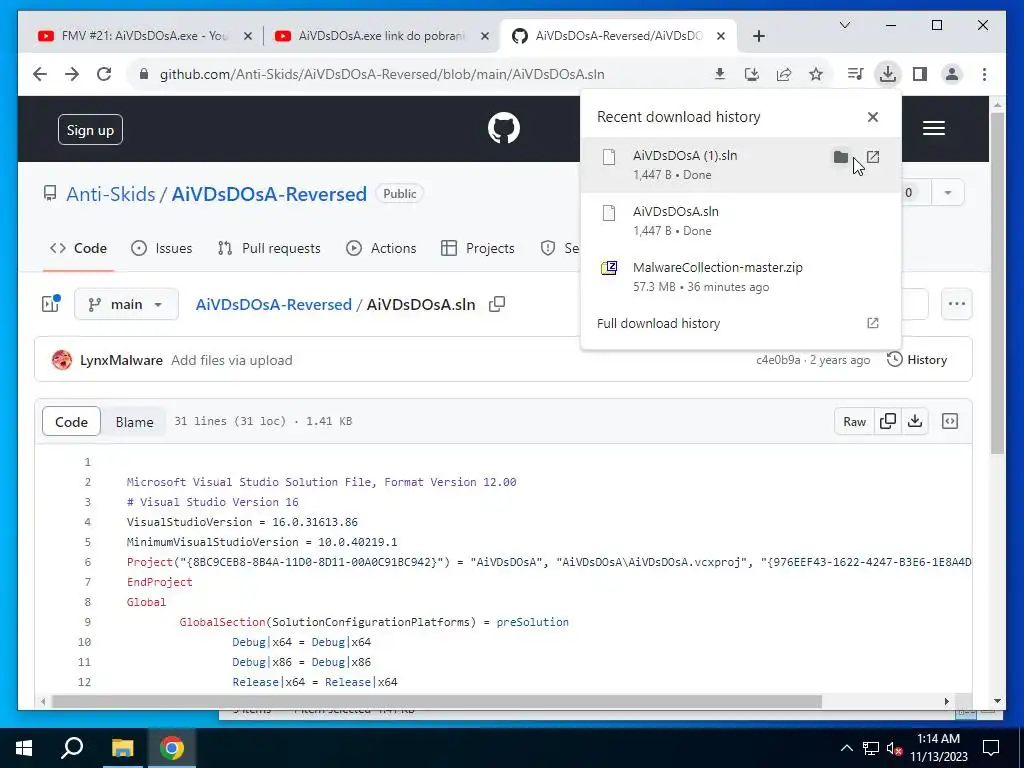The width and height of the screenshot is (1024, 768).
Task: Open the AiVDsDOsA-Reversed repository title link
Action: 269,194
